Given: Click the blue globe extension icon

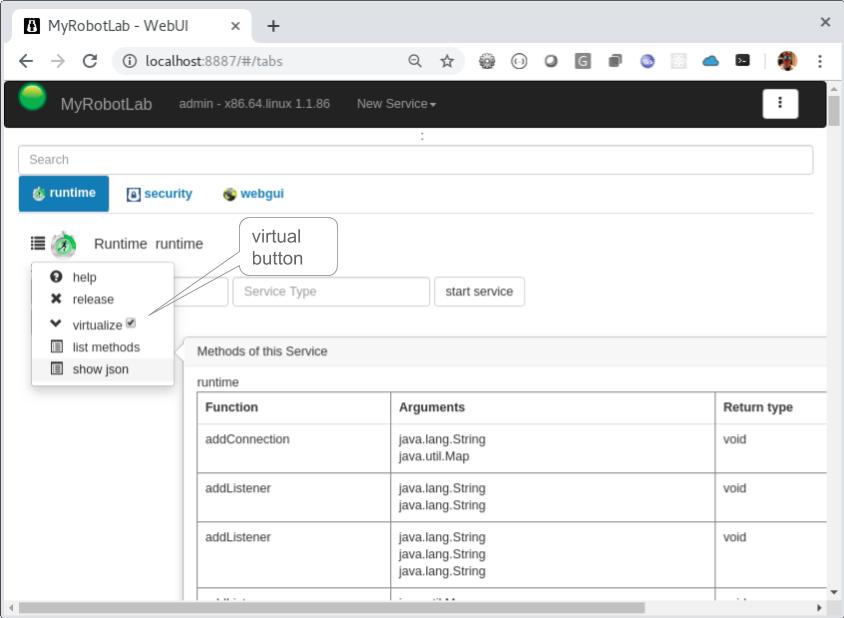Looking at the screenshot, I should pos(647,61).
